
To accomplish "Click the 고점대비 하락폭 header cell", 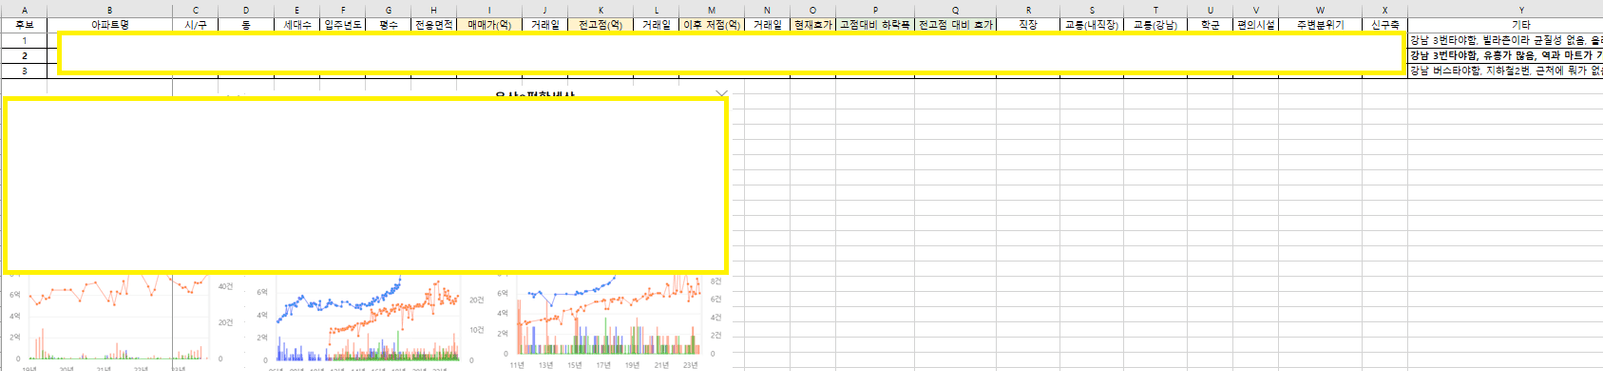I will point(875,24).
